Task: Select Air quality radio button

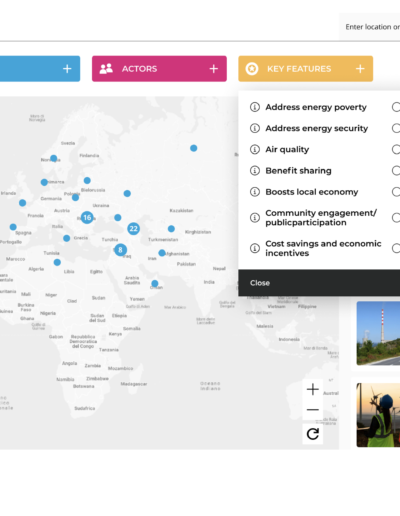Action: tap(396, 149)
